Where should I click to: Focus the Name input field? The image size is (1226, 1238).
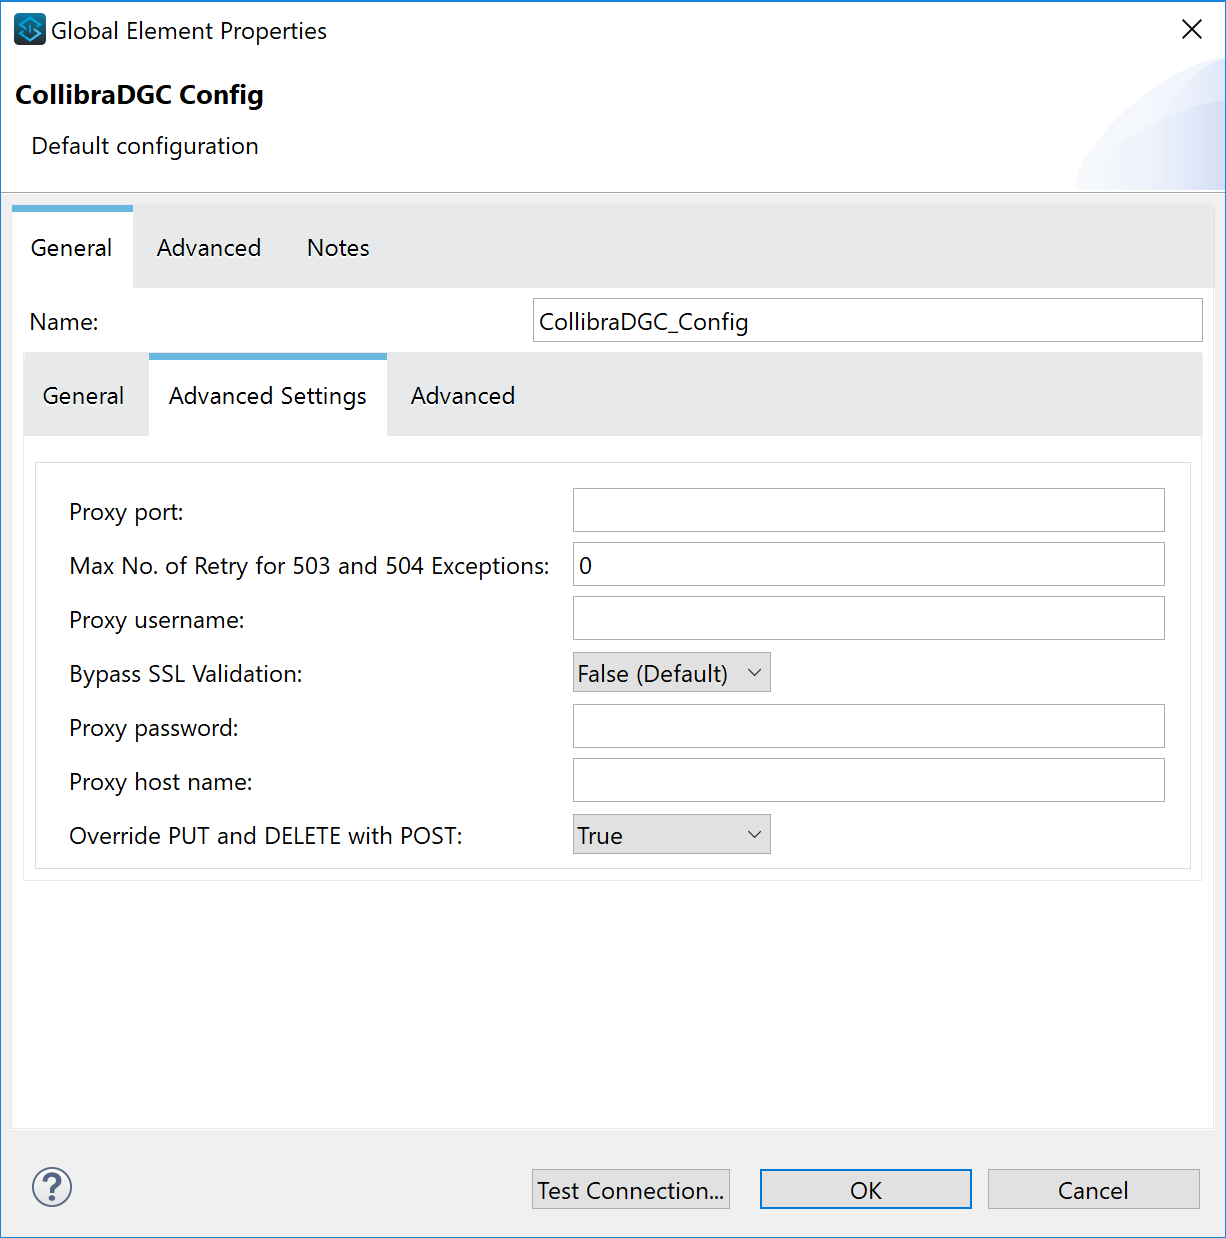[868, 320]
